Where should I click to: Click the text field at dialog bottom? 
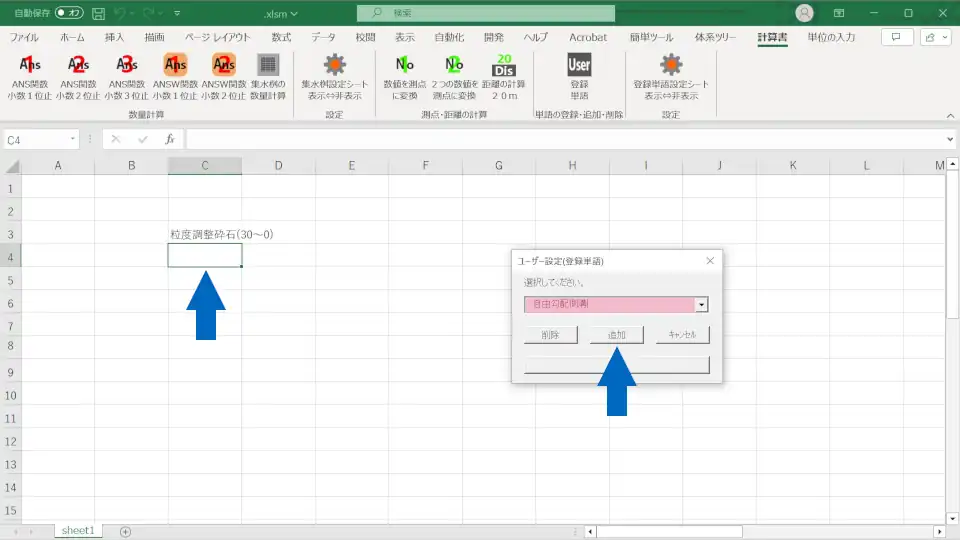[x=617, y=366]
